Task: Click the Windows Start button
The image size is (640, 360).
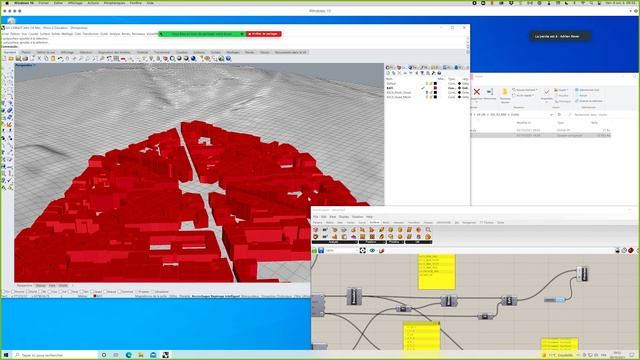Action: pos(6,355)
